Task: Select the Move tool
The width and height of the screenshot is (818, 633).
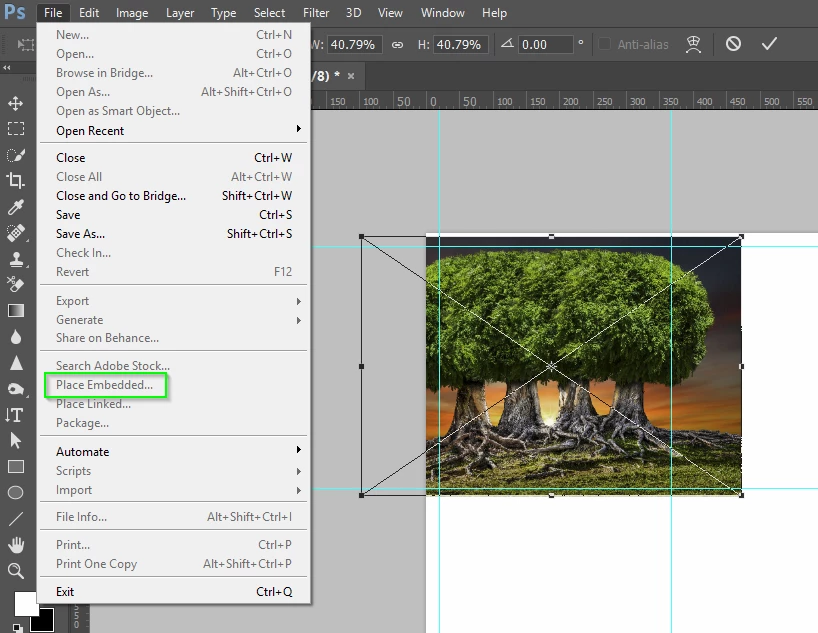Action: [15, 103]
